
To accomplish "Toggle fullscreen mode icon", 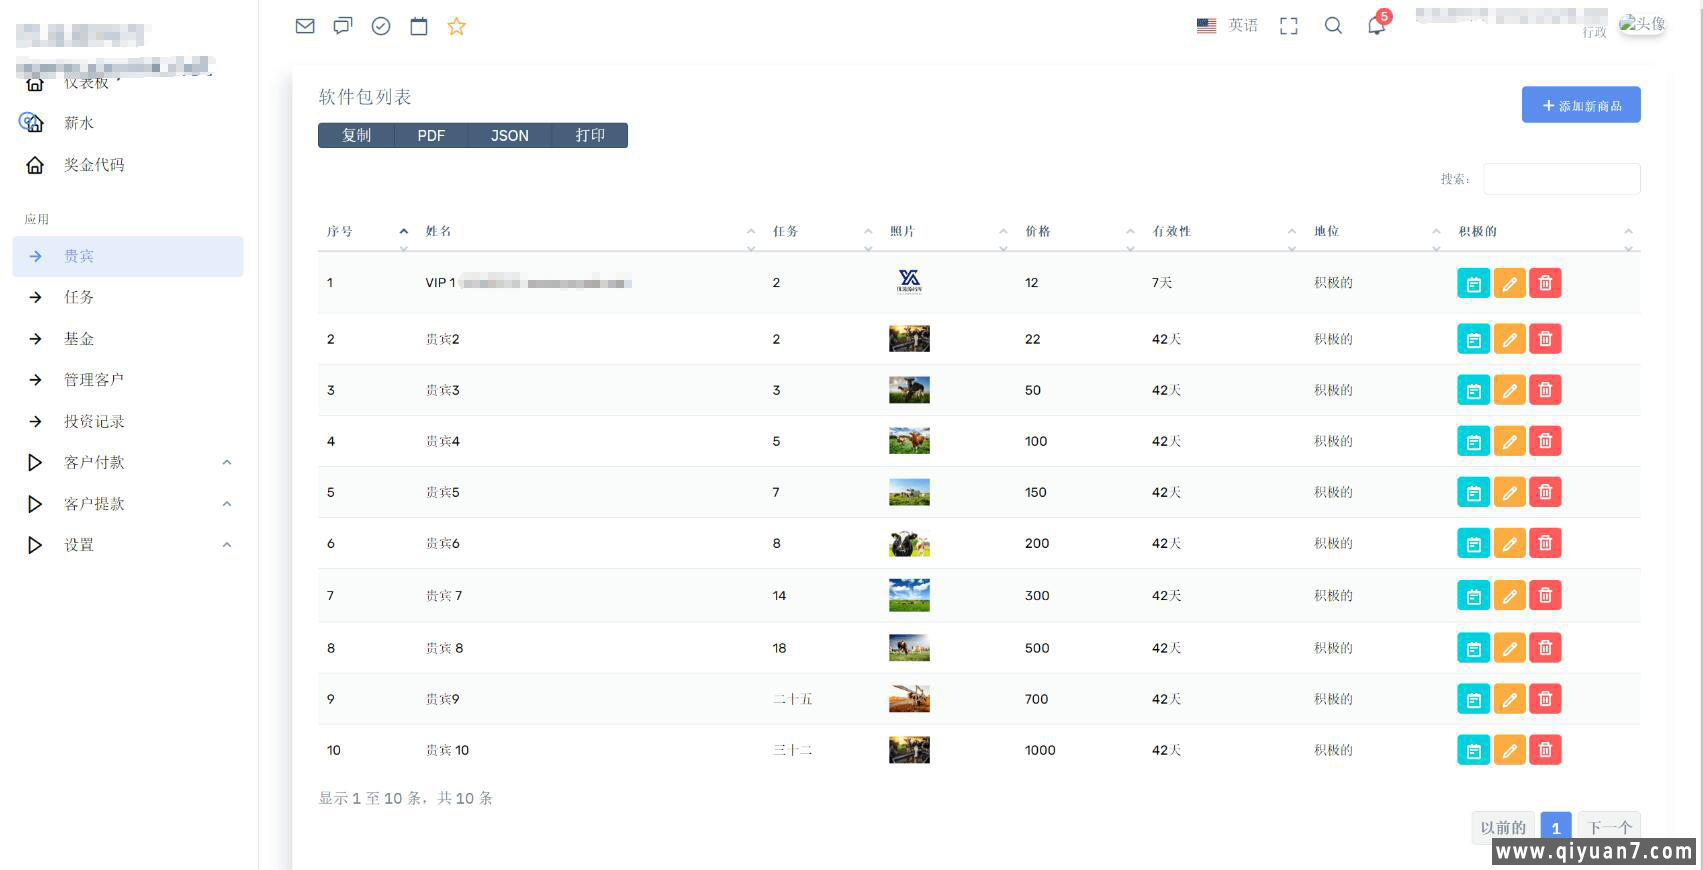I will pyautogui.click(x=1289, y=26).
